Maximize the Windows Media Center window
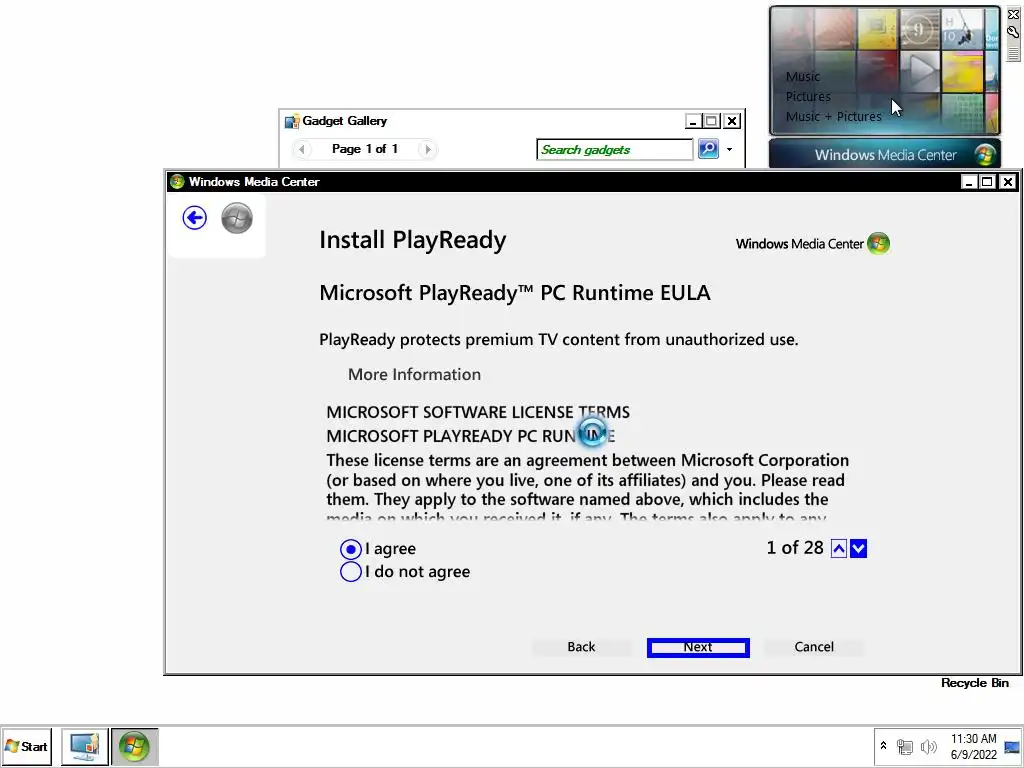1024x768 pixels. 987,182
